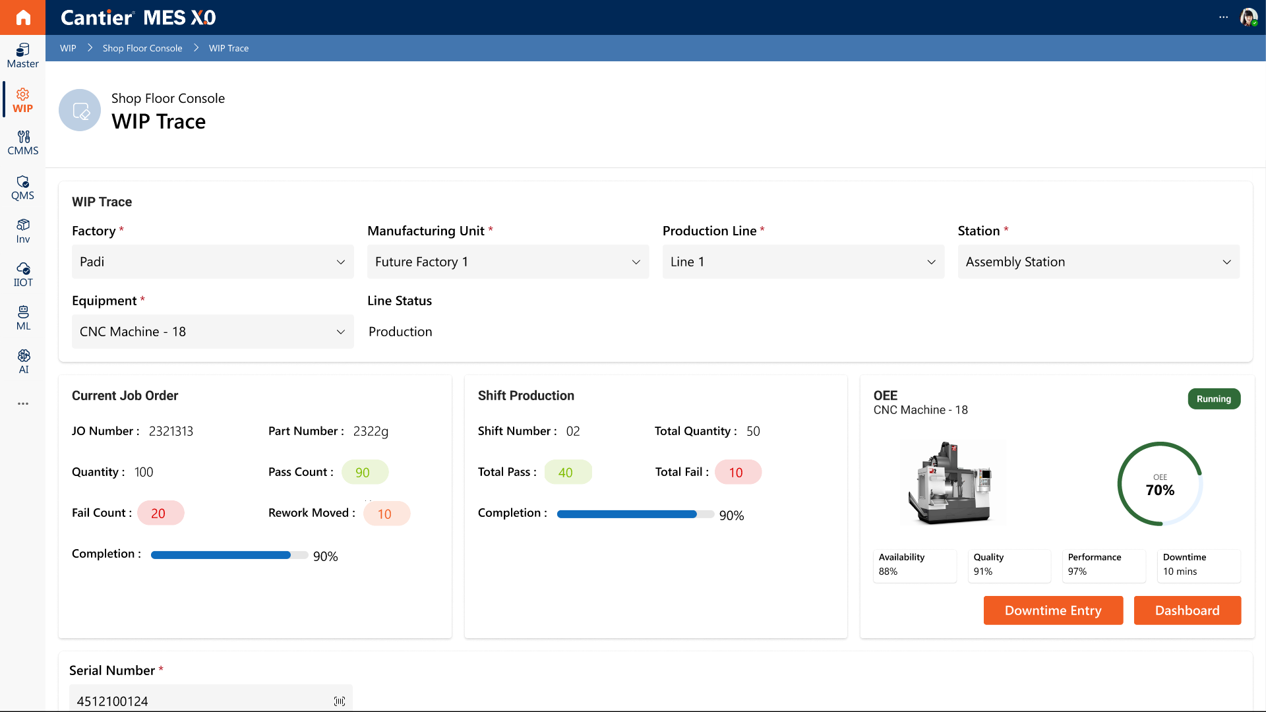Click the WIP Trace page header icon
1266x712 pixels.
80,110
